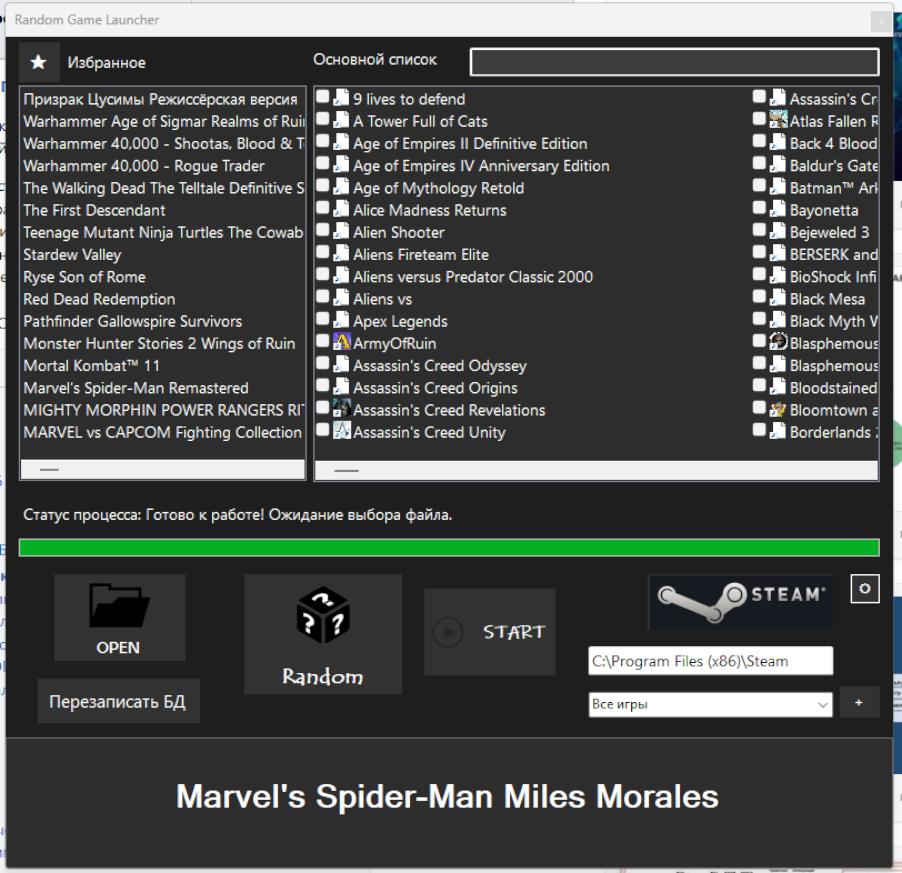902x873 pixels.
Task: Open the folder icon labeled OPEN
Action: tap(120, 617)
